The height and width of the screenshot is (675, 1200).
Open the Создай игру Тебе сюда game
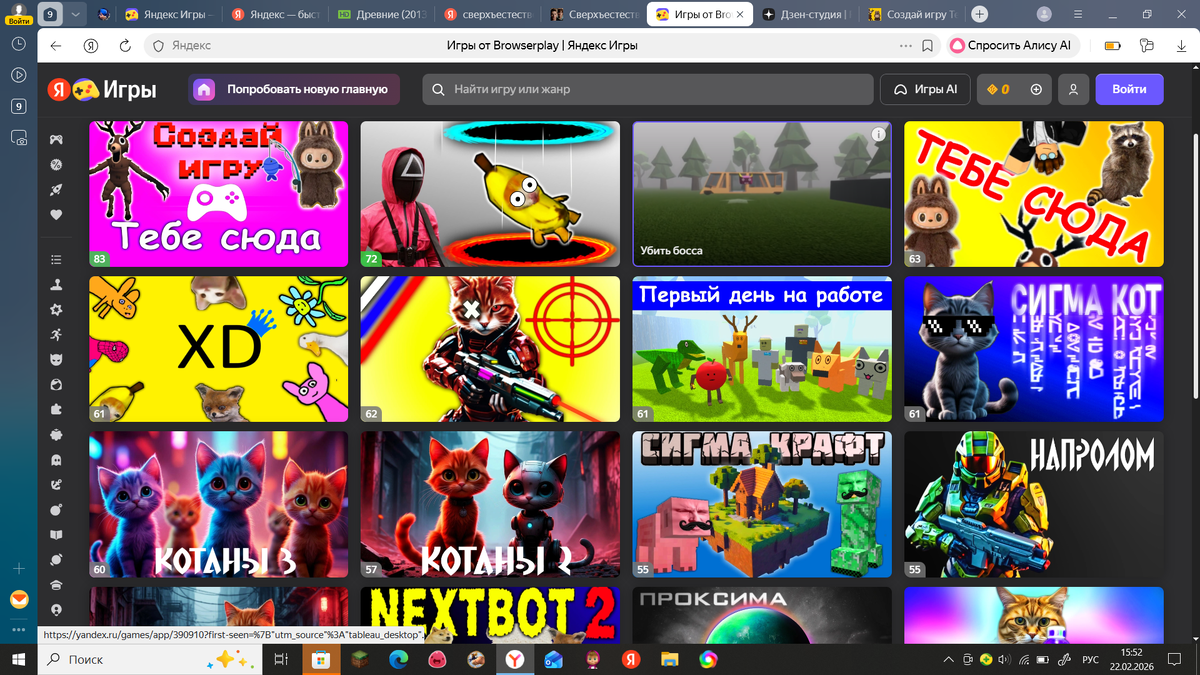[218, 194]
